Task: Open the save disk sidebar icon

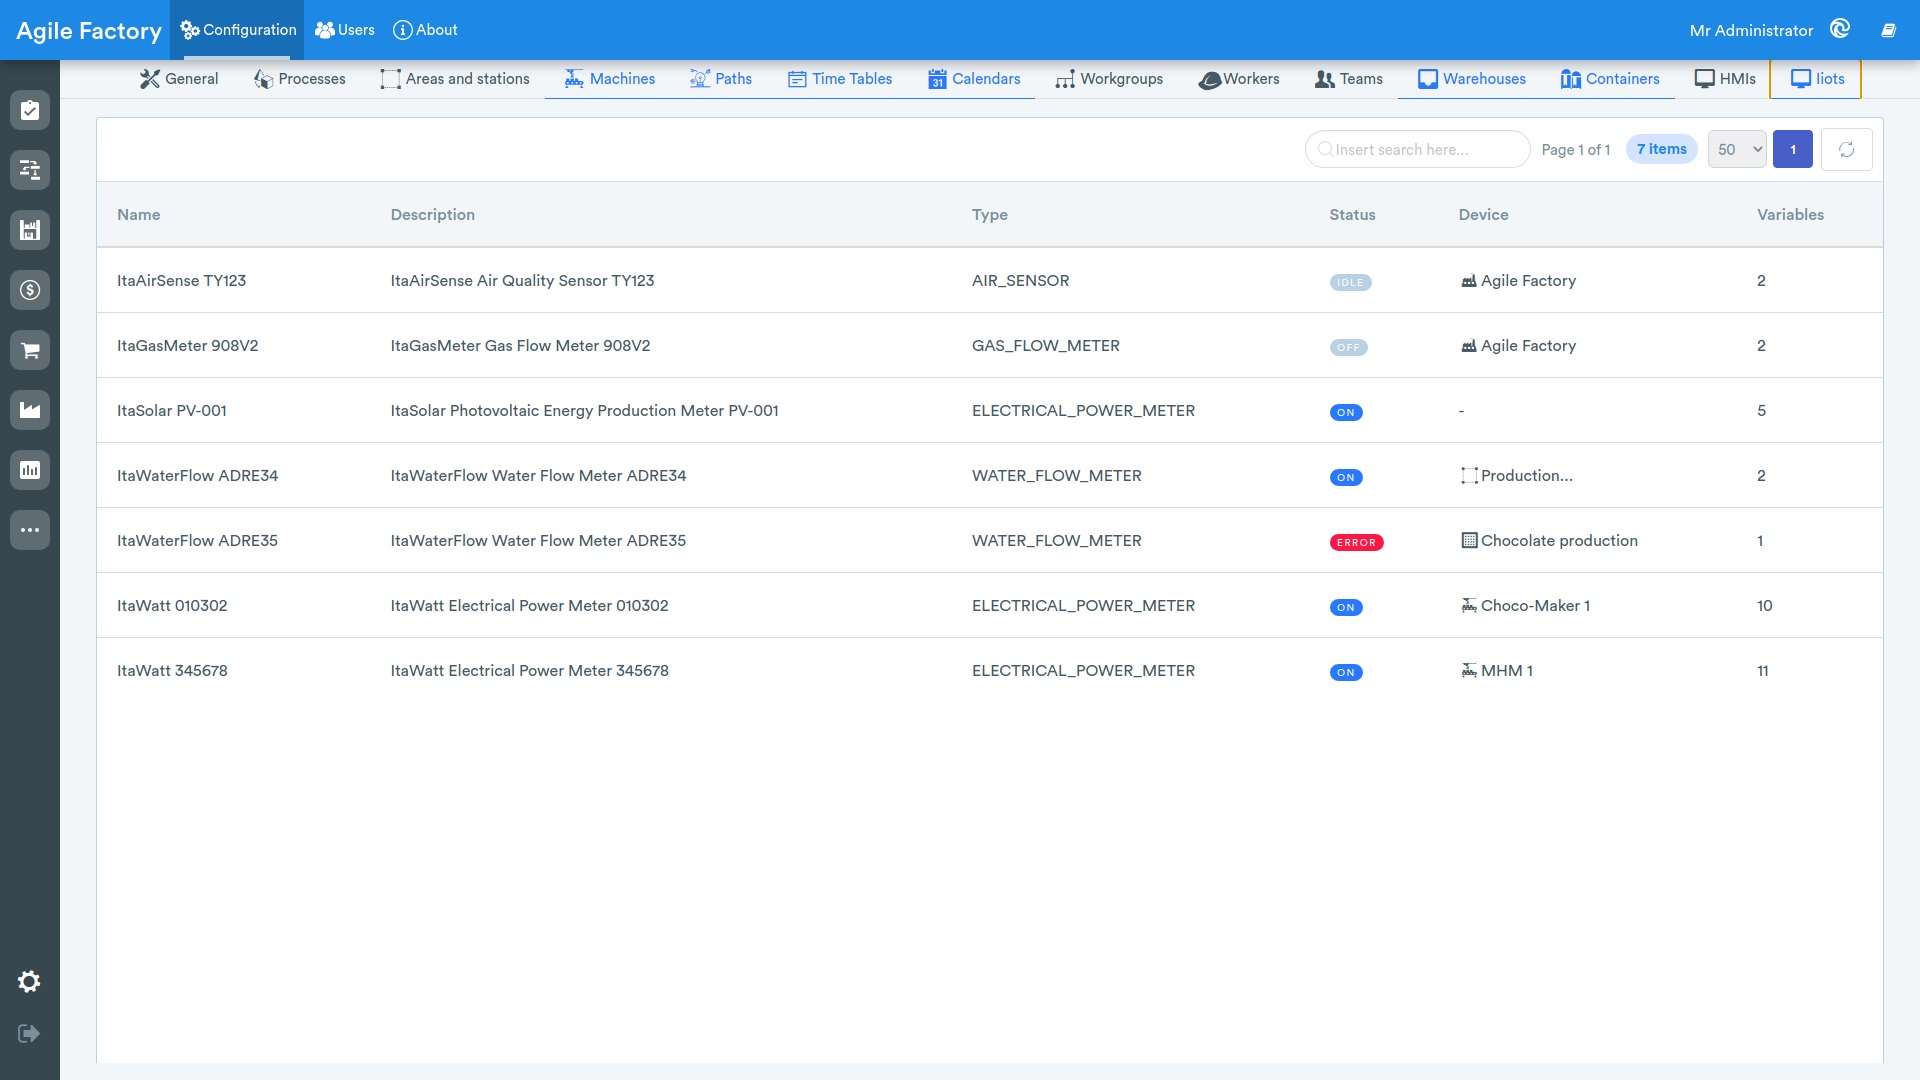Action: tap(30, 230)
